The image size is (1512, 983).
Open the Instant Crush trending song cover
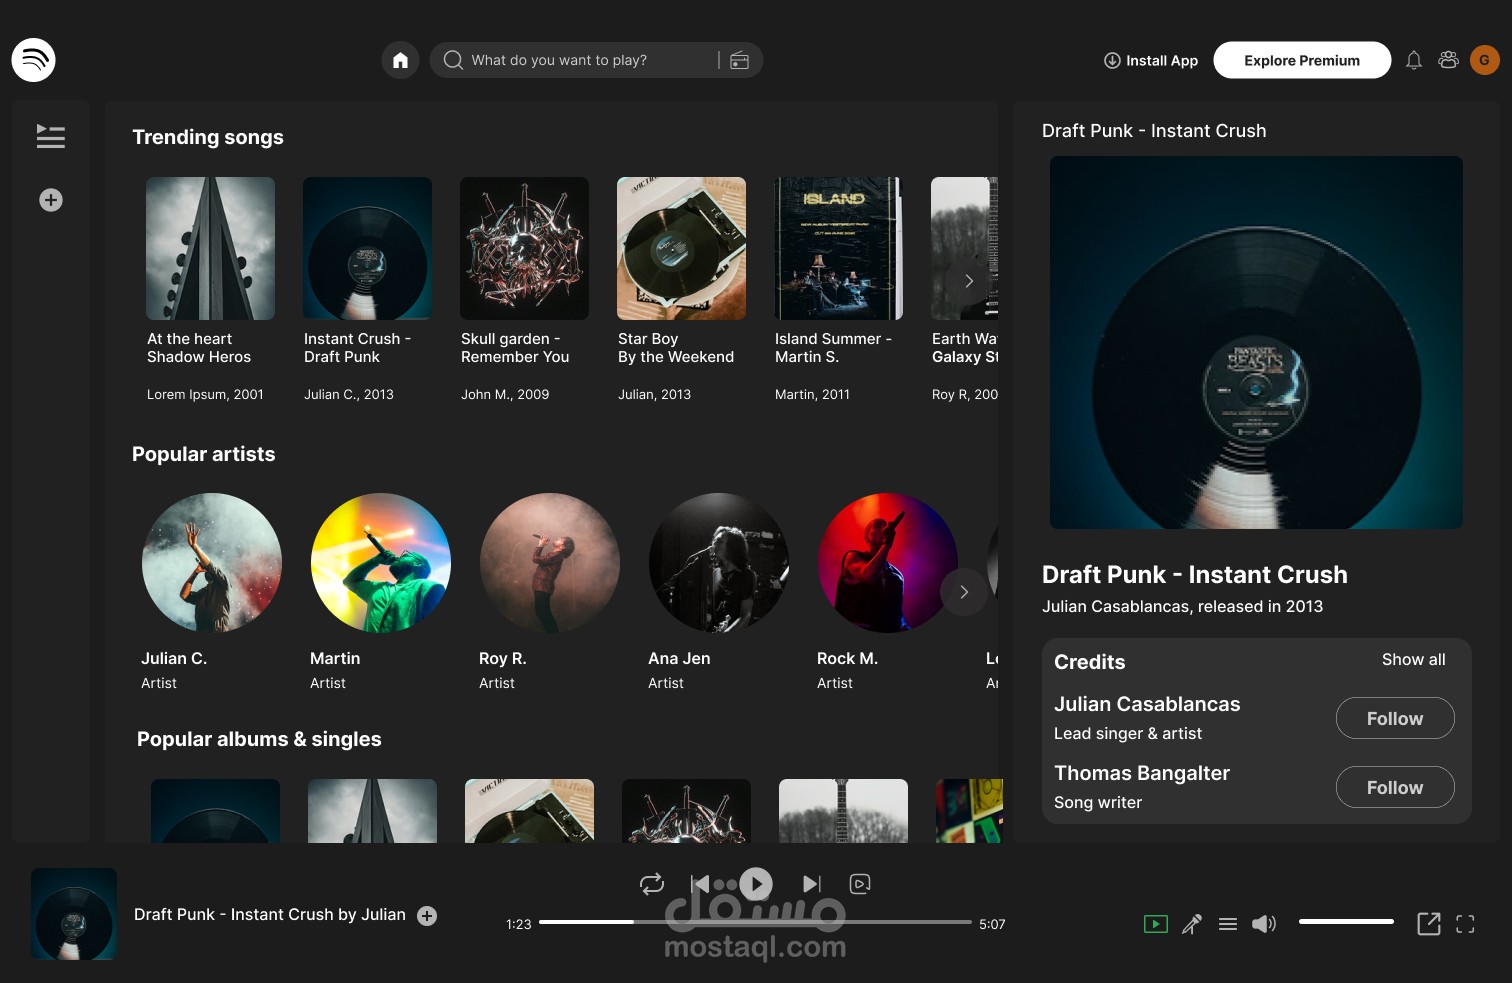point(367,248)
